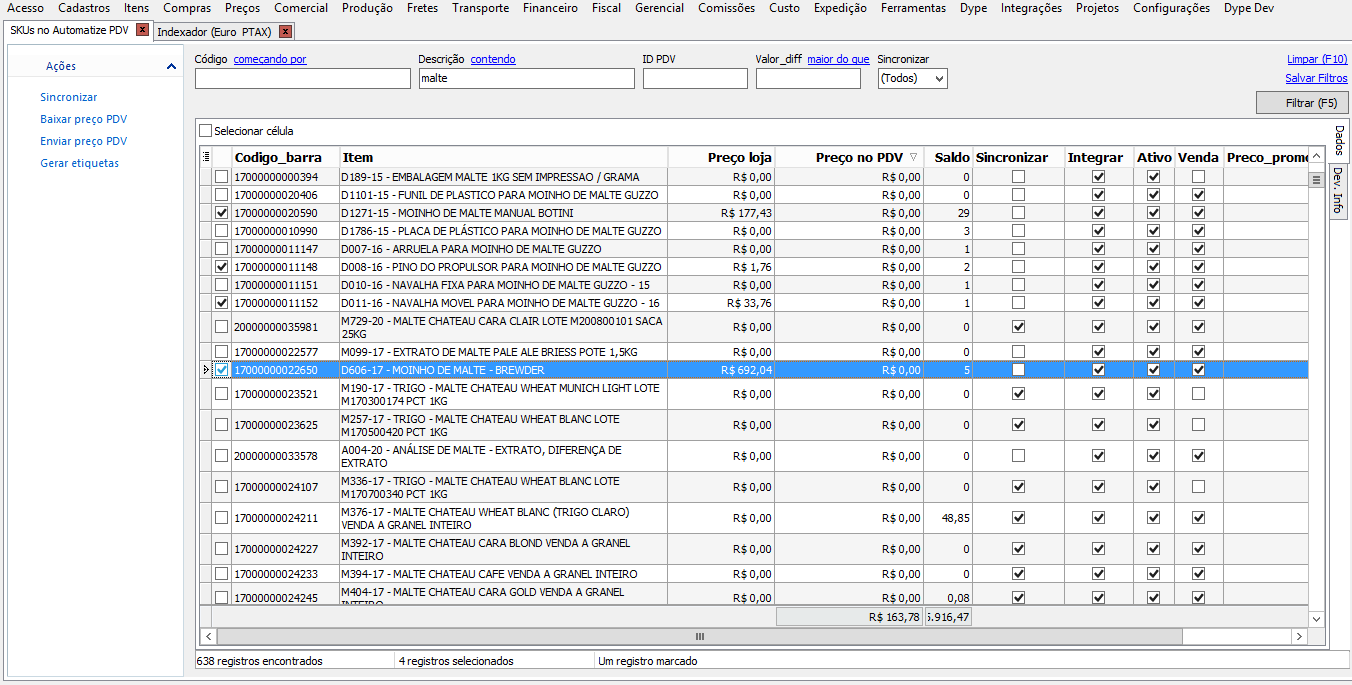The height and width of the screenshot is (685, 1352).
Task: Click horizontal scrollbar right arrow
Action: 1298,636
